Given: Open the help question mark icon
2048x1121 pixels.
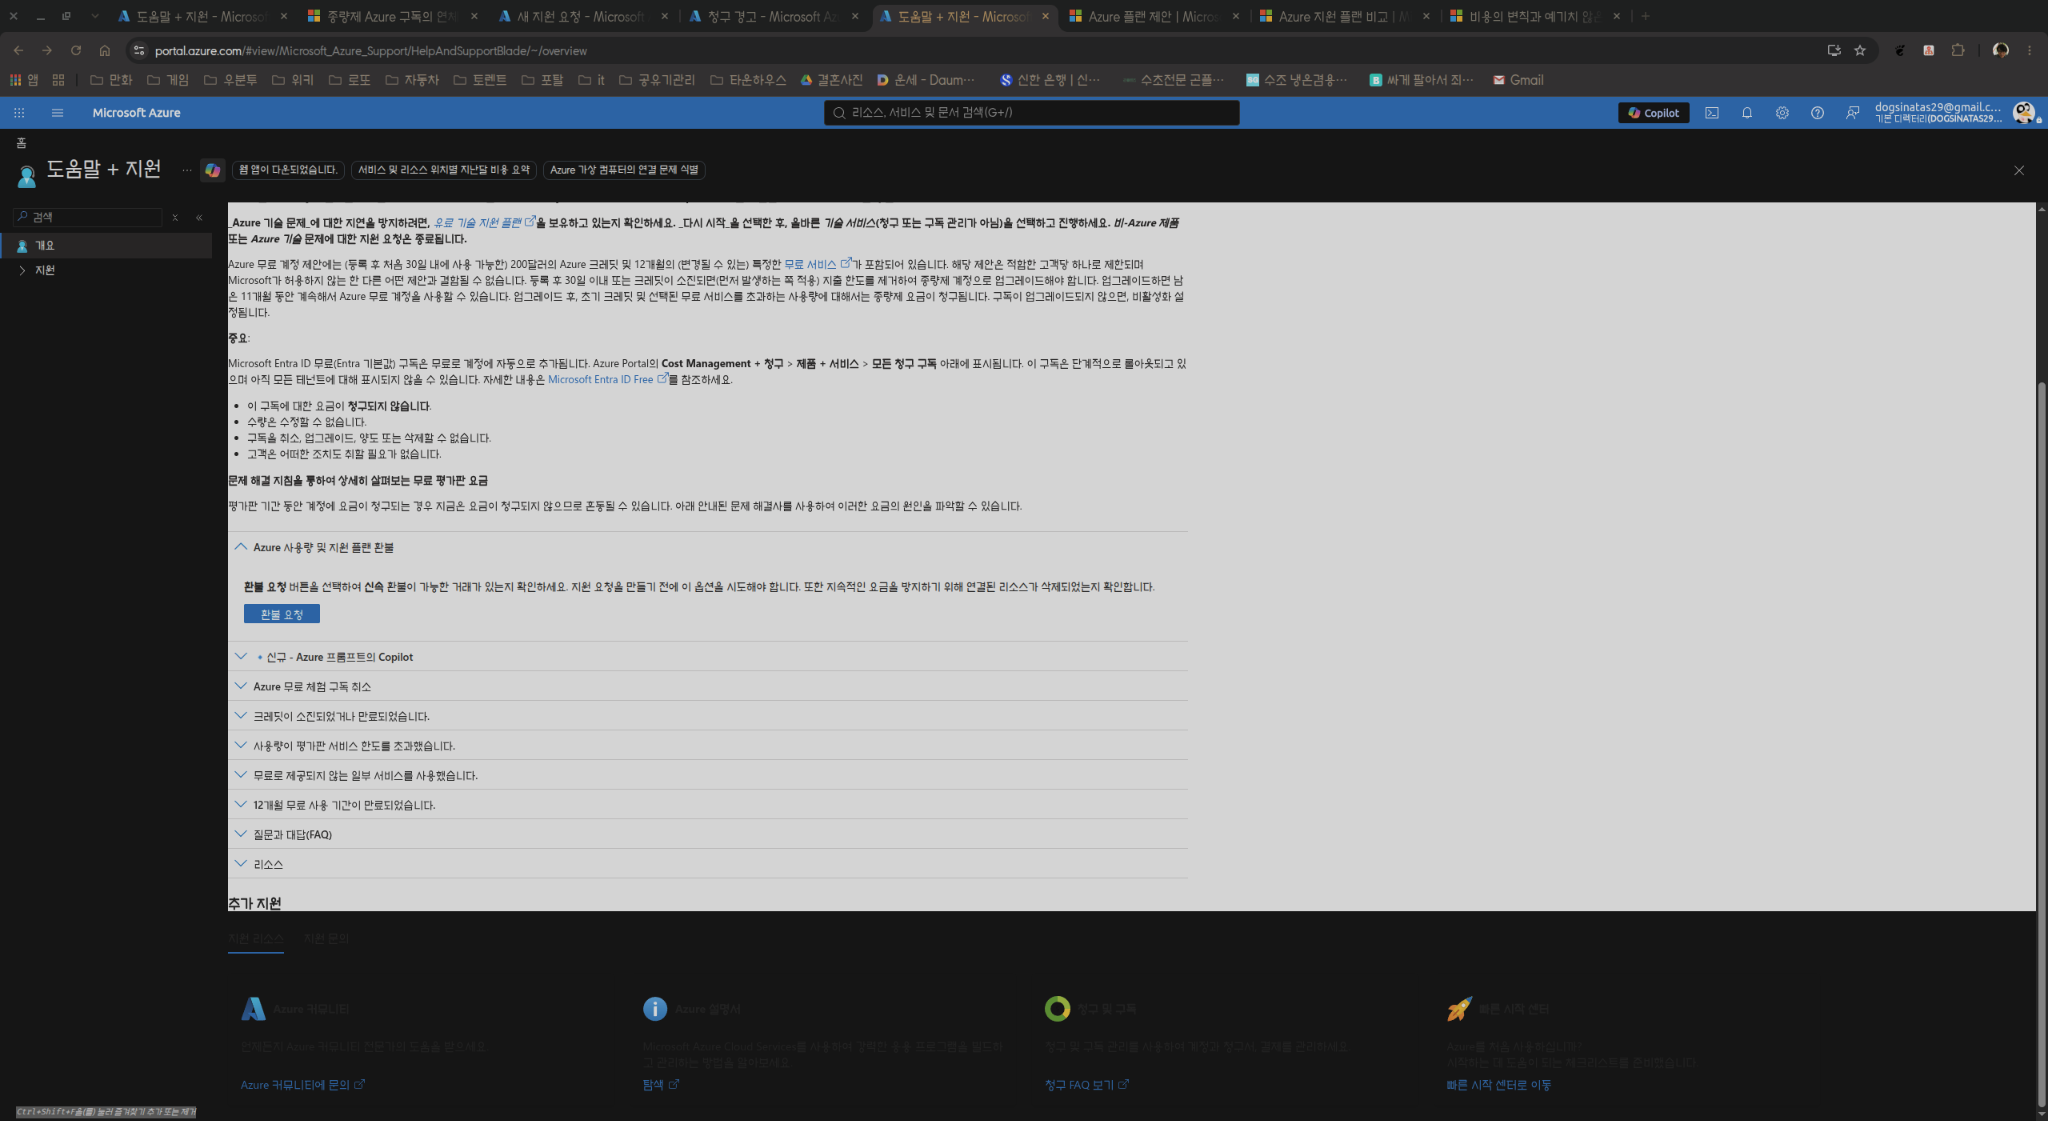Looking at the screenshot, I should pyautogui.click(x=1816, y=113).
